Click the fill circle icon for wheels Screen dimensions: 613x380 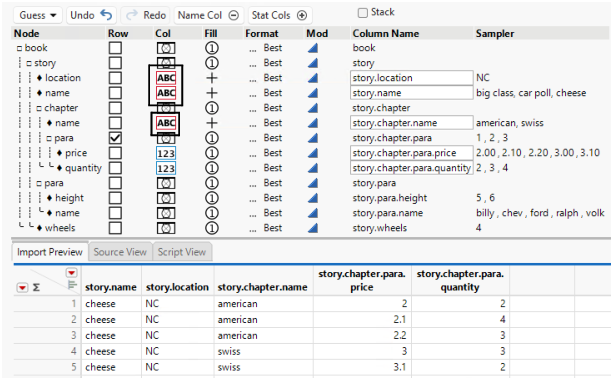212,228
